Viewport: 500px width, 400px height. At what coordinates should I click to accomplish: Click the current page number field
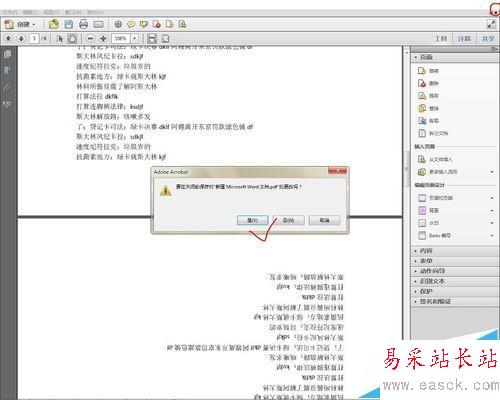pos(34,39)
